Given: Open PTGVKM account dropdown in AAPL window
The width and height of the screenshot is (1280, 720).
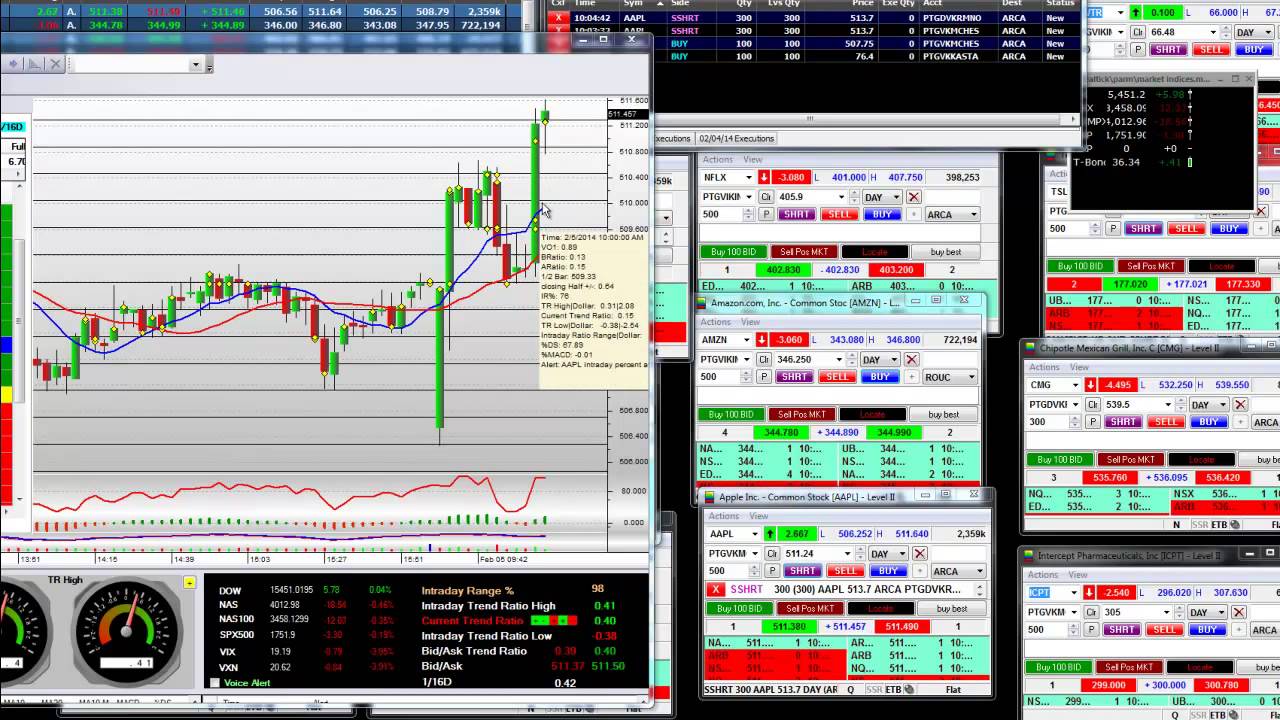Looking at the screenshot, I should point(755,553).
